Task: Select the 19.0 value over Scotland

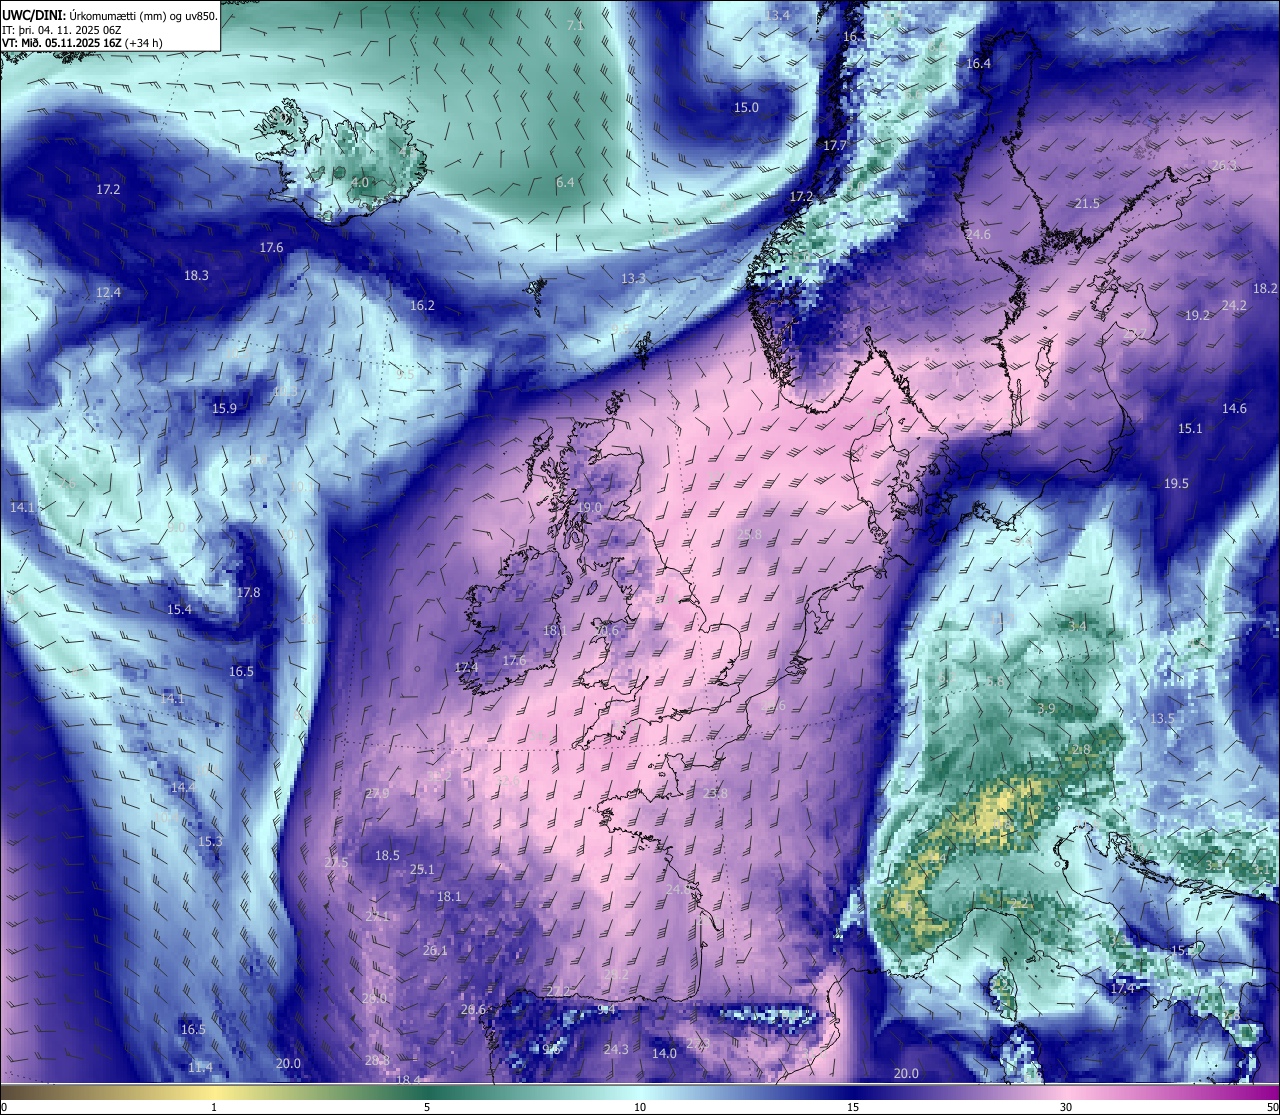Action: point(590,507)
